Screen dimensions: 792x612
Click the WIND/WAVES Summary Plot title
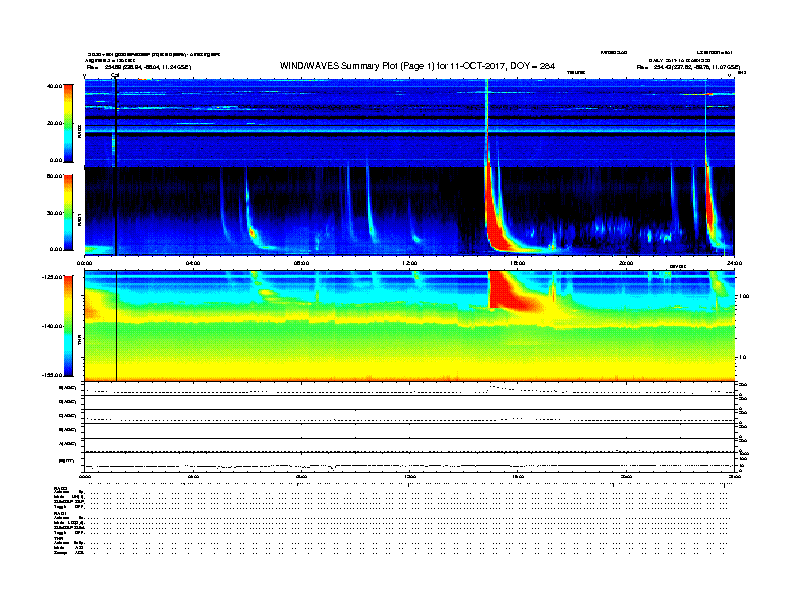pos(417,66)
